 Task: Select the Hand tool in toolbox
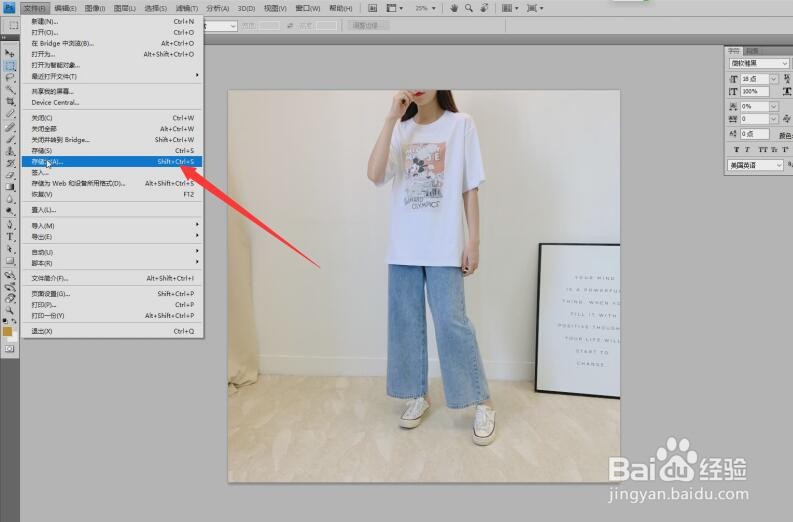(x=10, y=298)
